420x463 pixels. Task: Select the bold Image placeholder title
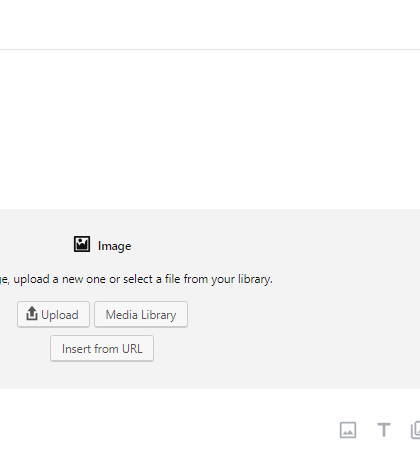pos(114,246)
